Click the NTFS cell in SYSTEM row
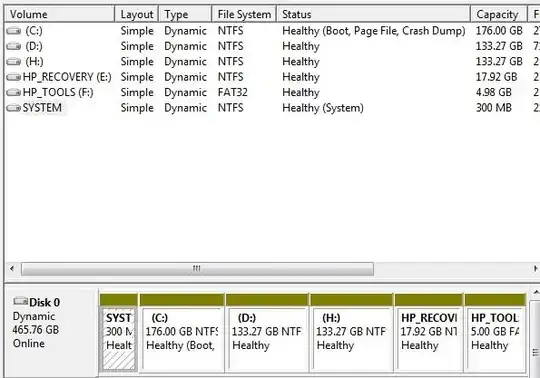The image size is (540, 378). point(230,108)
